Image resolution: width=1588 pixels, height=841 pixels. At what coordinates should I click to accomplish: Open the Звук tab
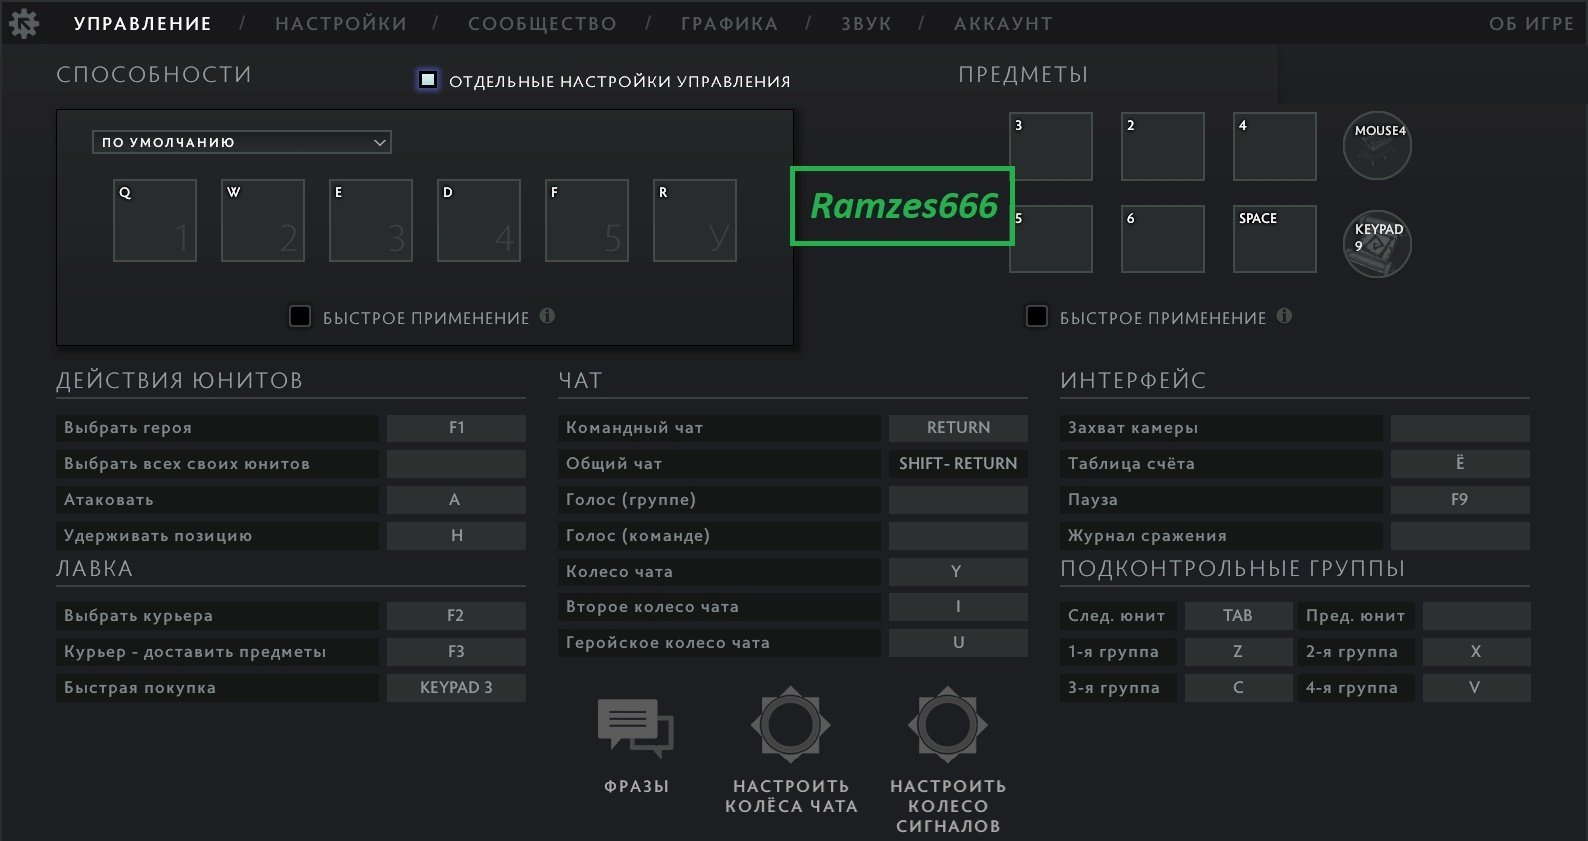coord(866,24)
